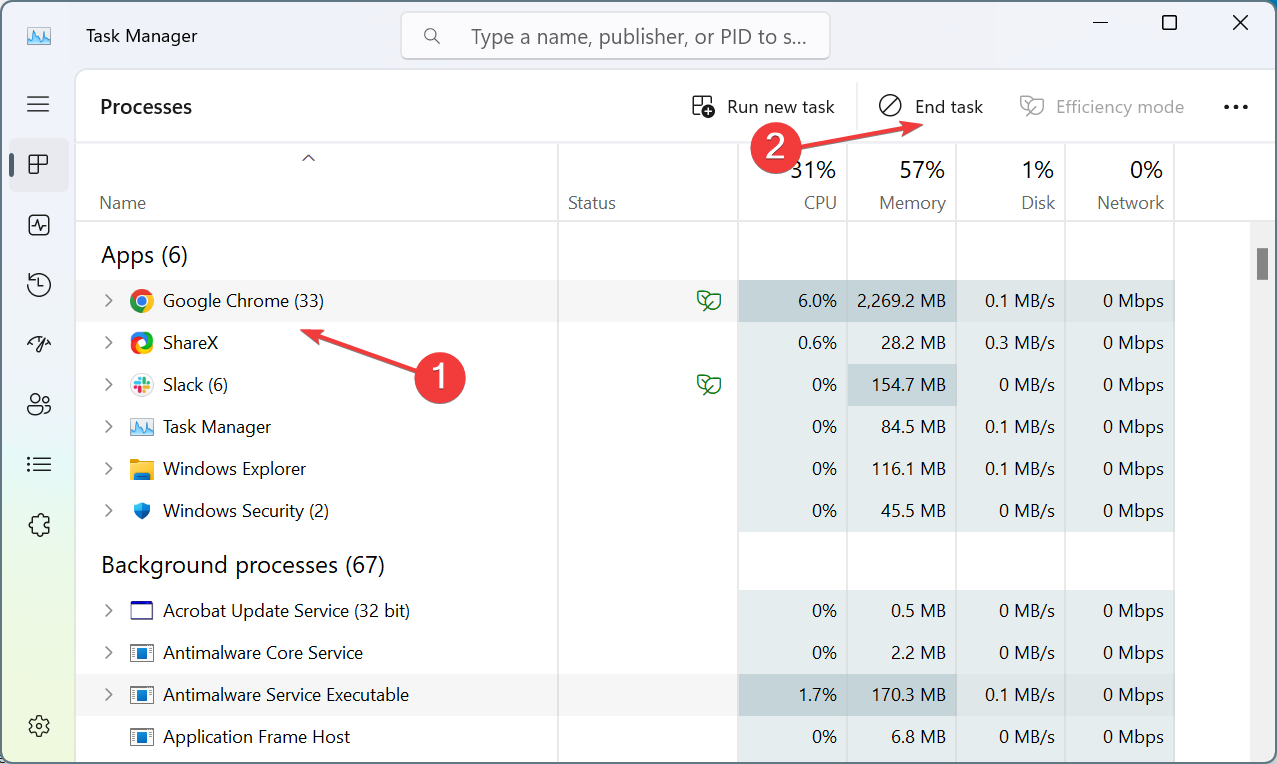Image resolution: width=1277 pixels, height=764 pixels.
Task: Click the Windows Explorer folder icon
Action: pyautogui.click(x=142, y=469)
